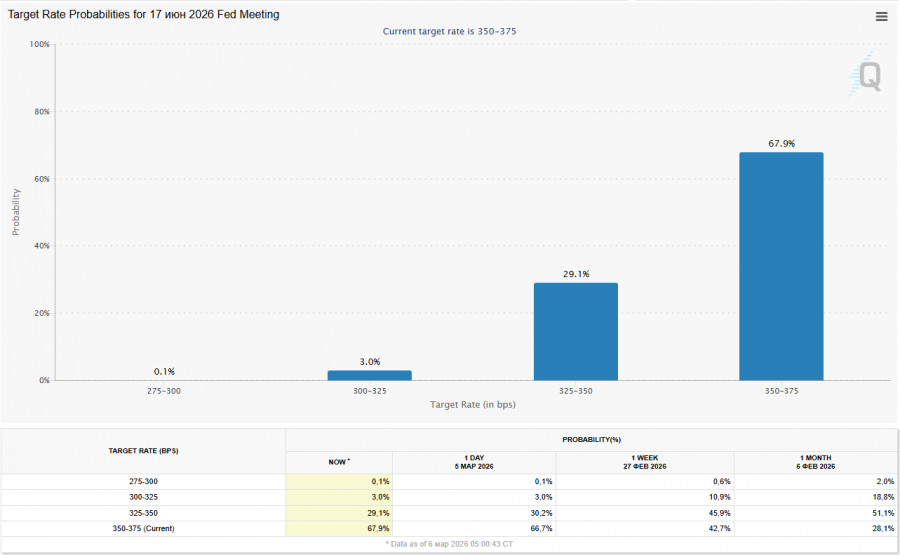Select the 325-350 table row label
This screenshot has height=555, width=900.
coord(143,513)
